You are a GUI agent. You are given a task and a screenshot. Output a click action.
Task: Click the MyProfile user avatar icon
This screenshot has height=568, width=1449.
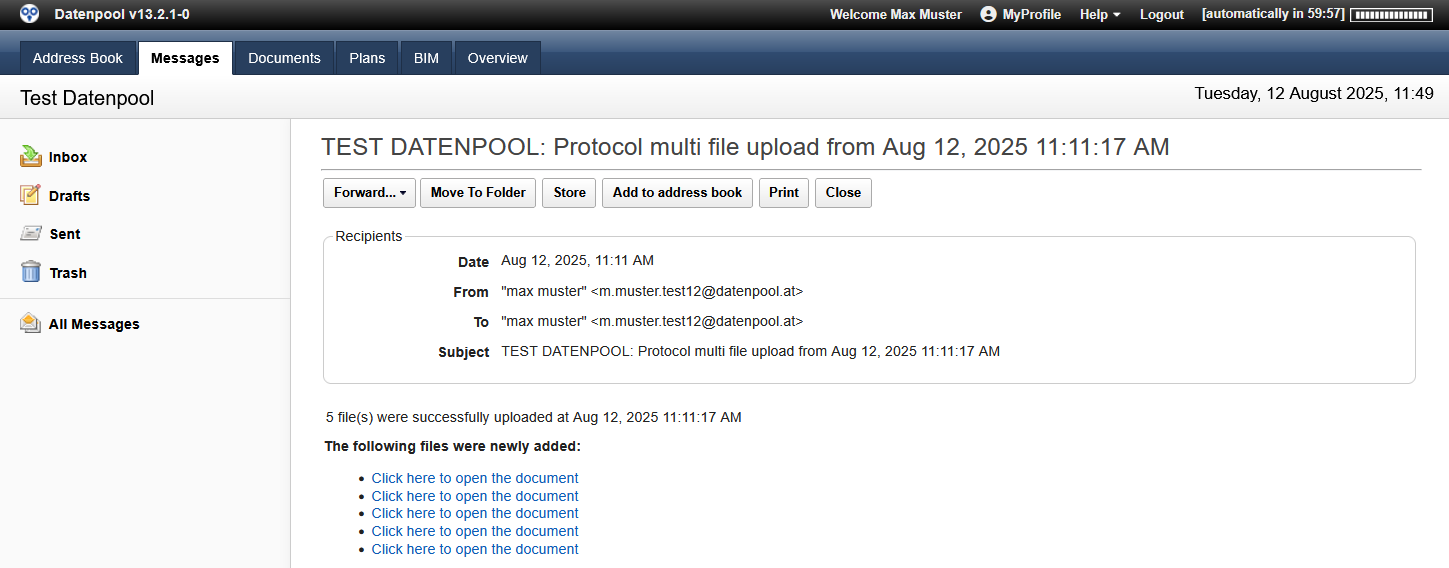point(988,14)
